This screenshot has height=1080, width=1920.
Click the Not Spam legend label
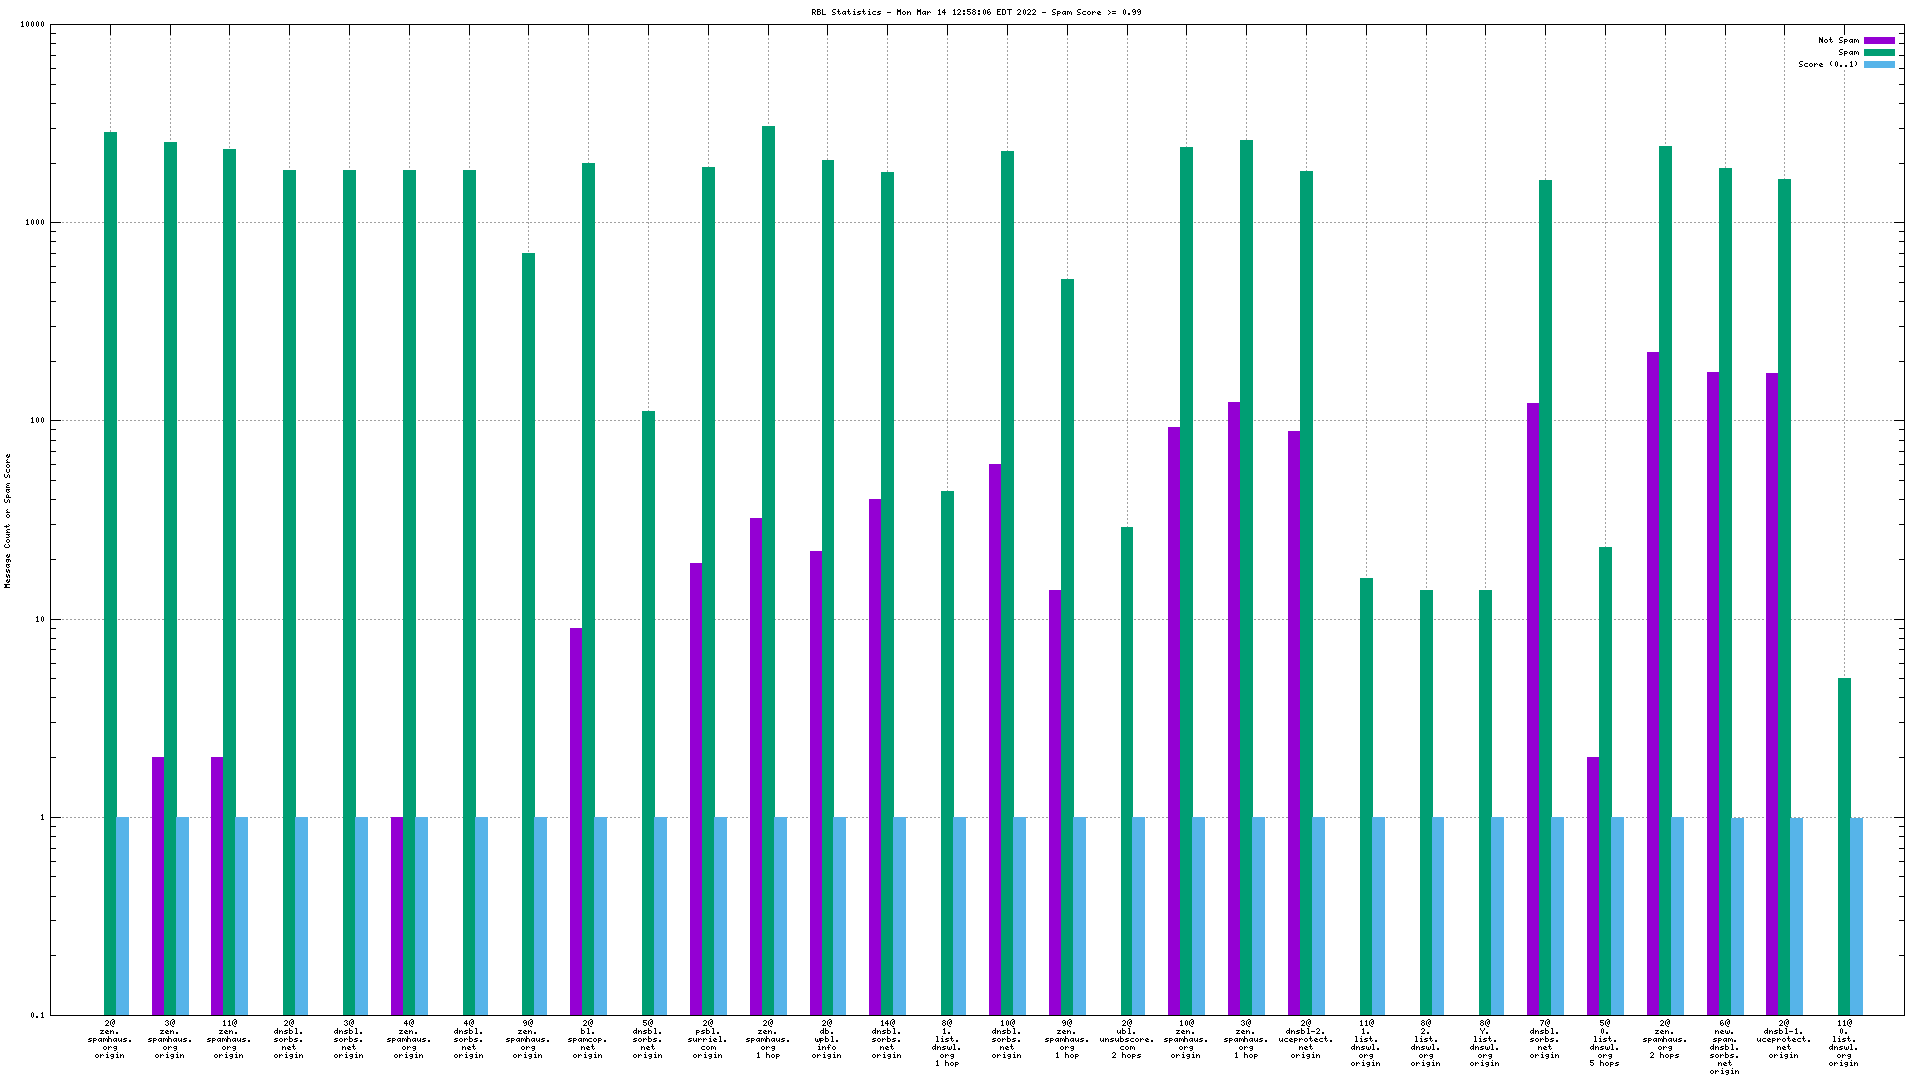point(1838,41)
